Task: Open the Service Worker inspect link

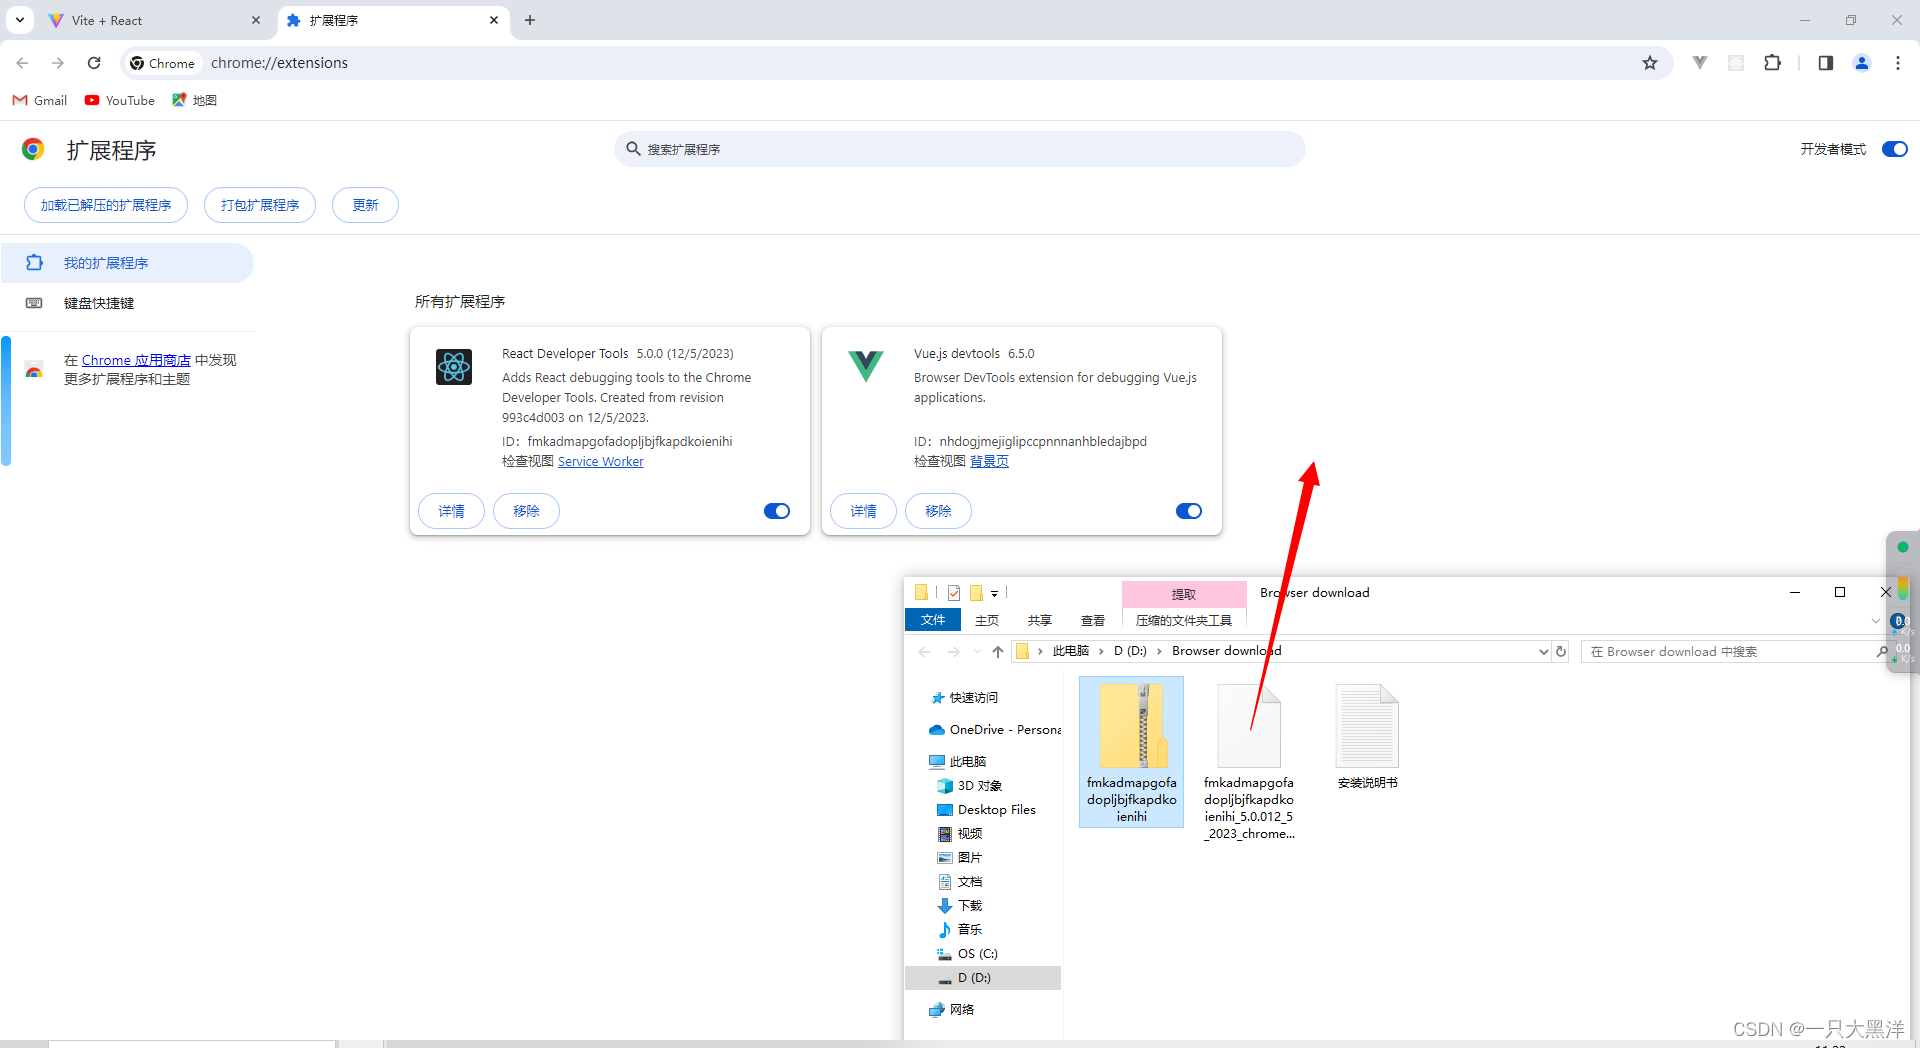Action: tap(600, 461)
